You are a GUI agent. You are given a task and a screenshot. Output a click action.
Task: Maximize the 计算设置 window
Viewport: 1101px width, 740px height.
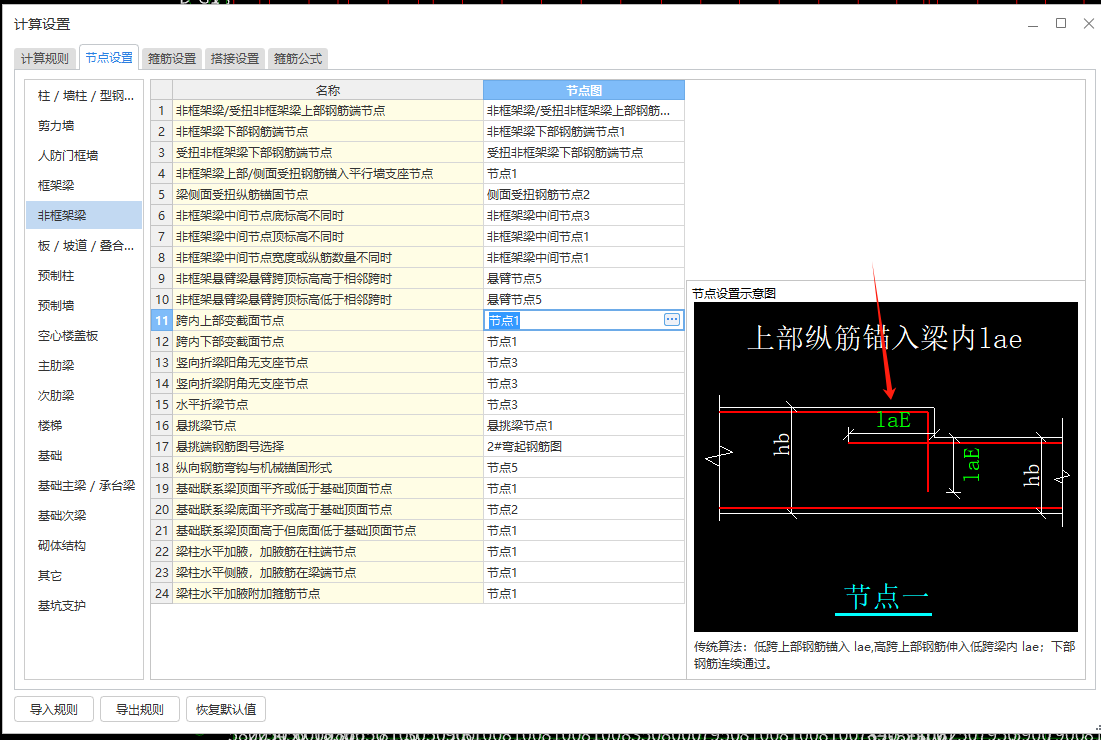[1061, 23]
